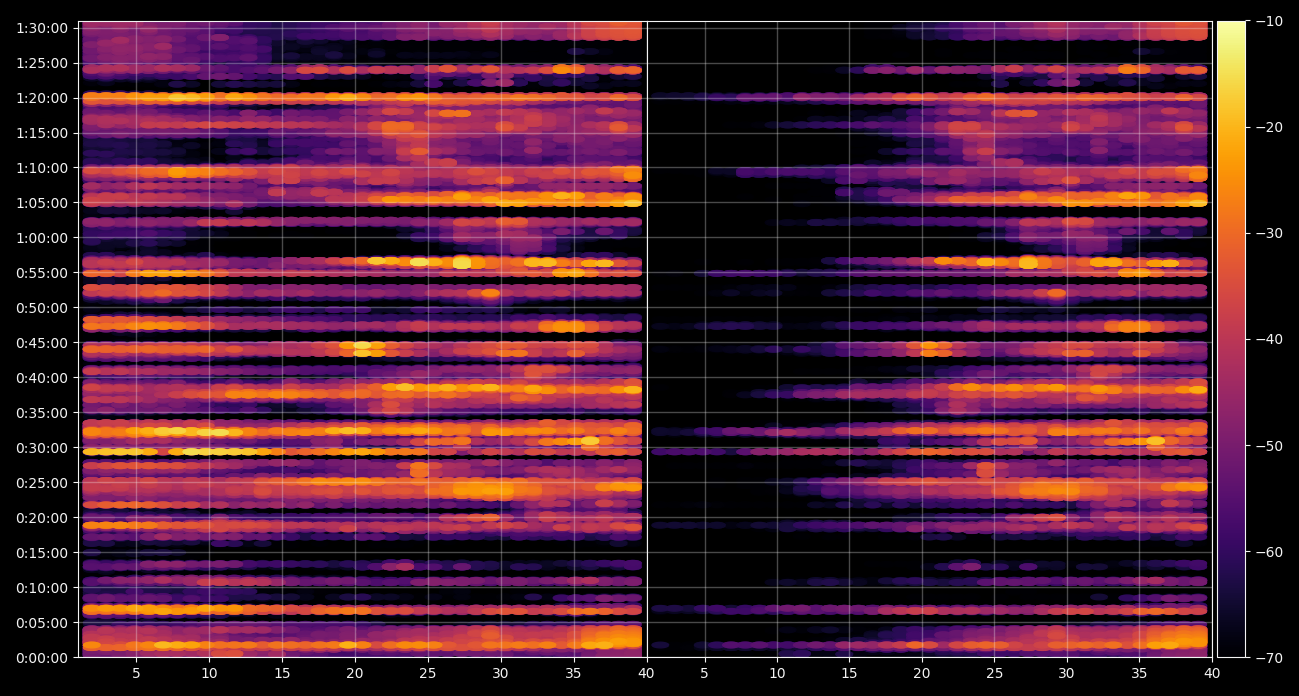Click the 1:20:00 time axis label
The width and height of the screenshot is (1299, 696).
(x=42, y=98)
